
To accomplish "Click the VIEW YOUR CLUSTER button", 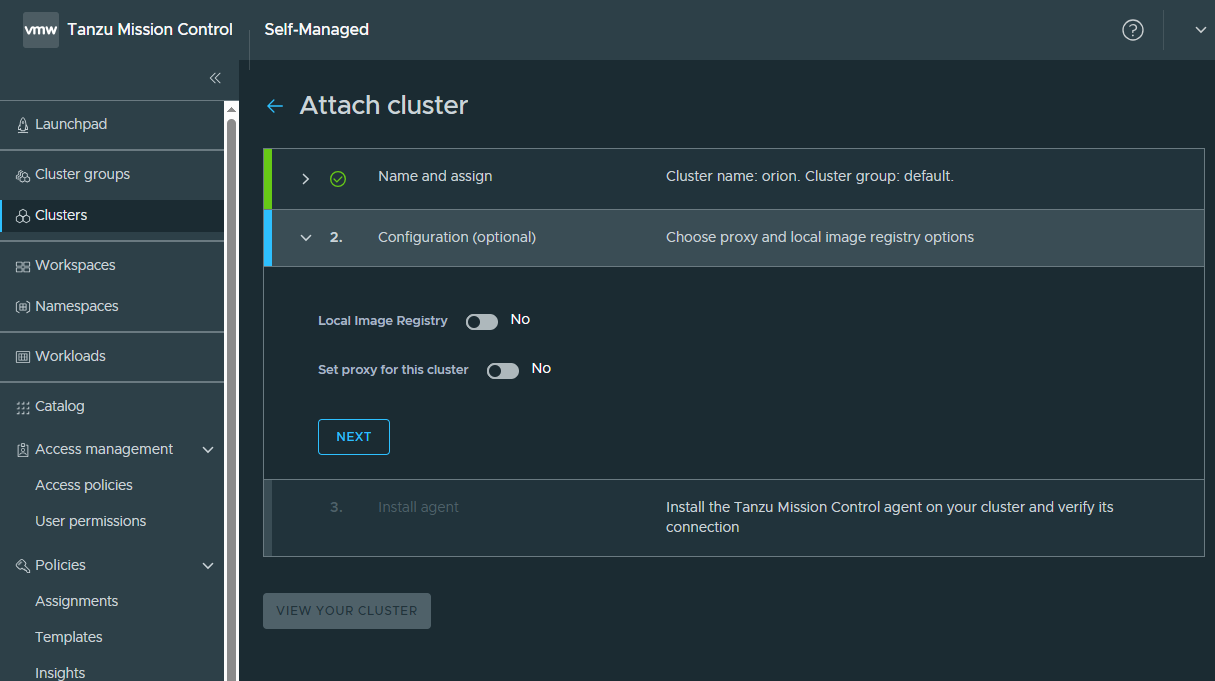I will [x=347, y=611].
